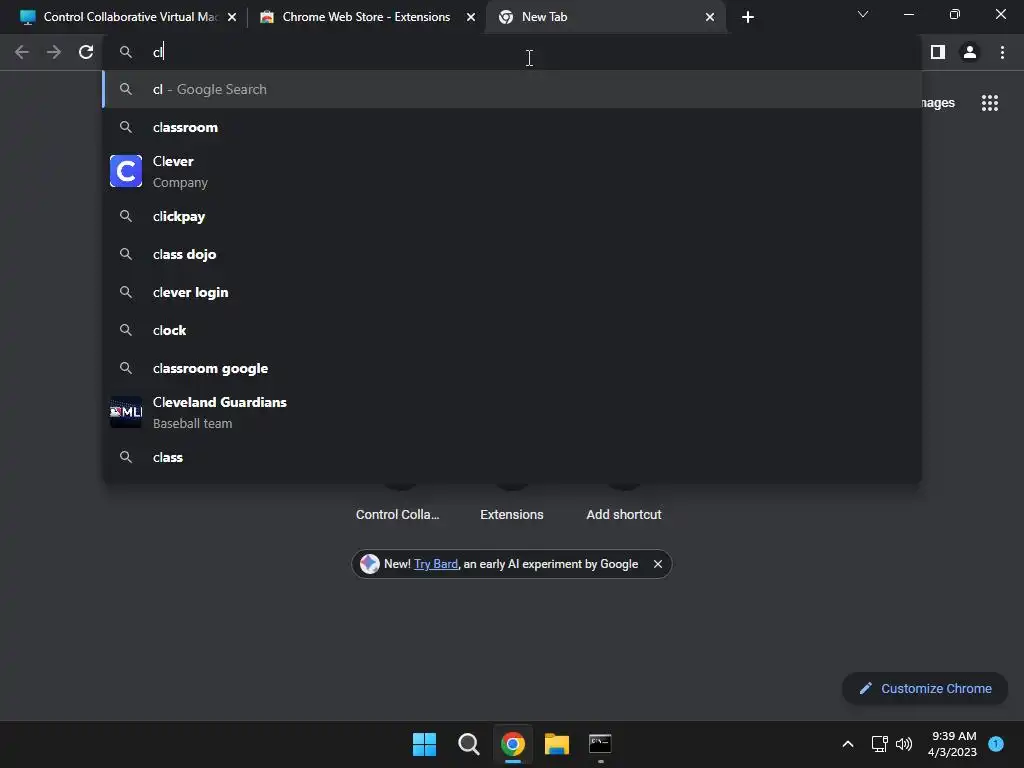Open the terminal taskbar icon
The width and height of the screenshot is (1024, 768).
click(x=600, y=744)
